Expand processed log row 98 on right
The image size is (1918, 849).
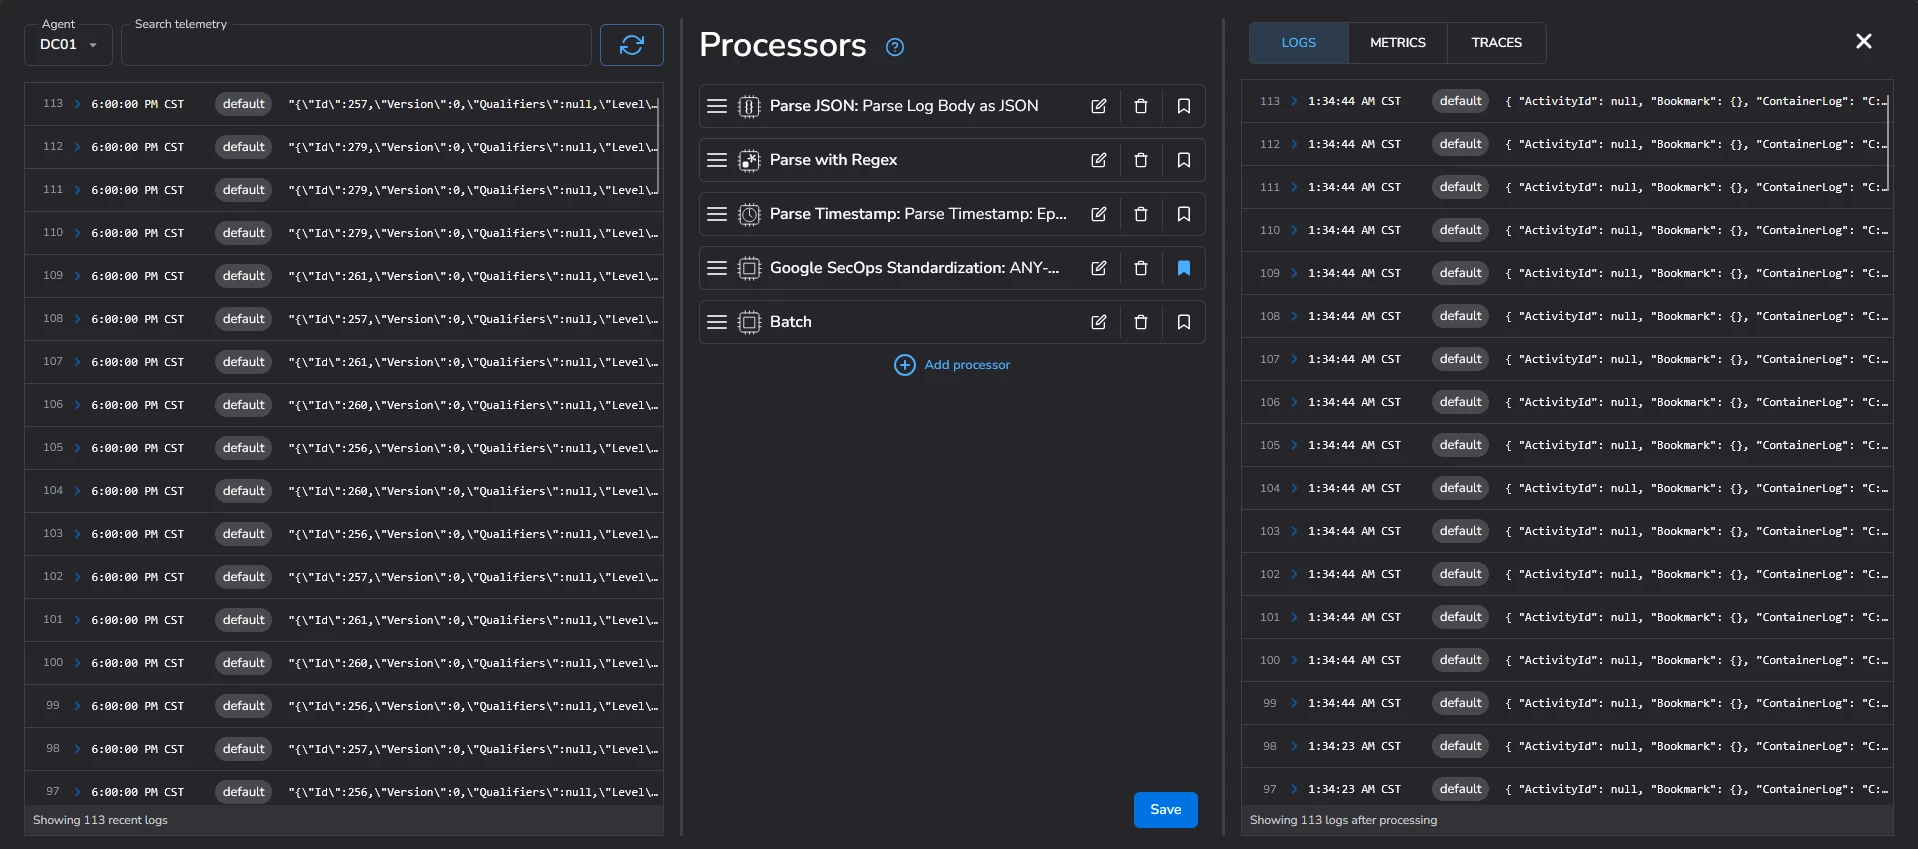tap(1294, 746)
